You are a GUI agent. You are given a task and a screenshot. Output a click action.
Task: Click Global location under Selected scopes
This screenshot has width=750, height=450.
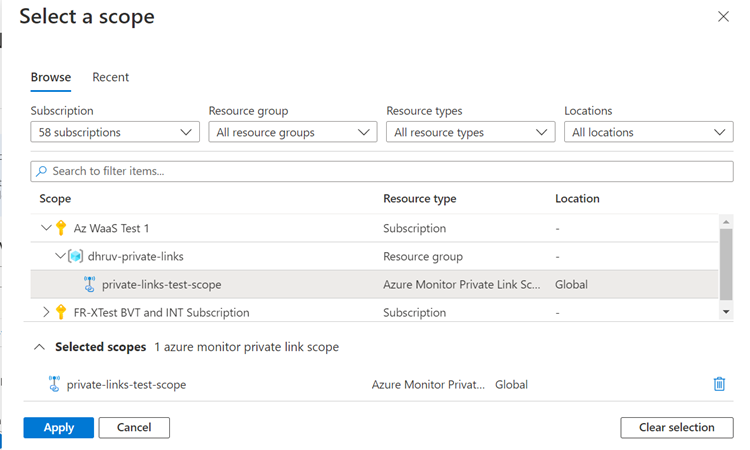(x=511, y=384)
